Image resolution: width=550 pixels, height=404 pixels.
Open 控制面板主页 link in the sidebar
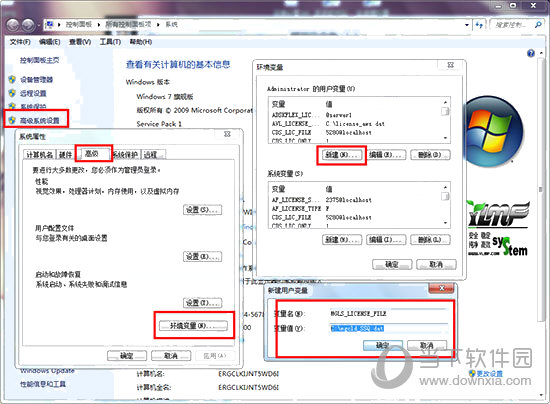[x=40, y=60]
